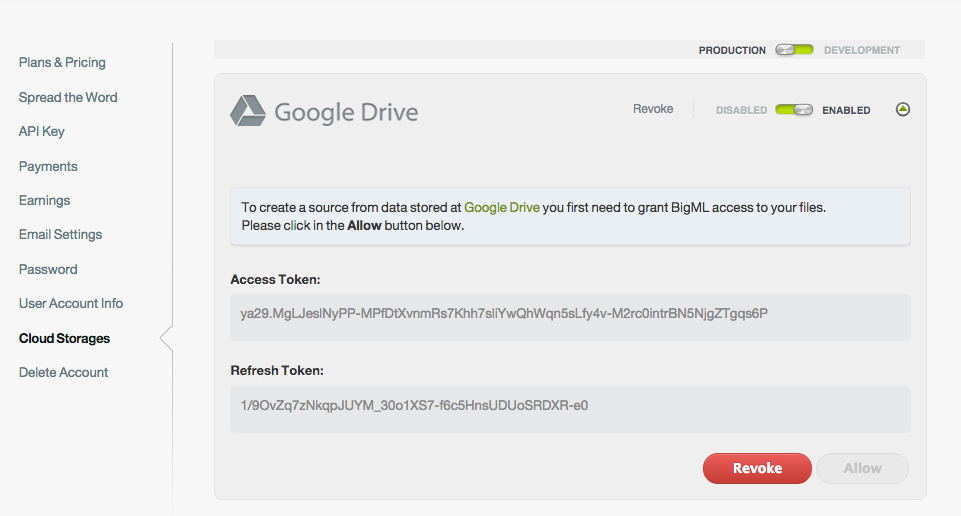Open the Google Drive hyperlink in notice
The width and height of the screenshot is (961, 516).
pyautogui.click(x=502, y=208)
